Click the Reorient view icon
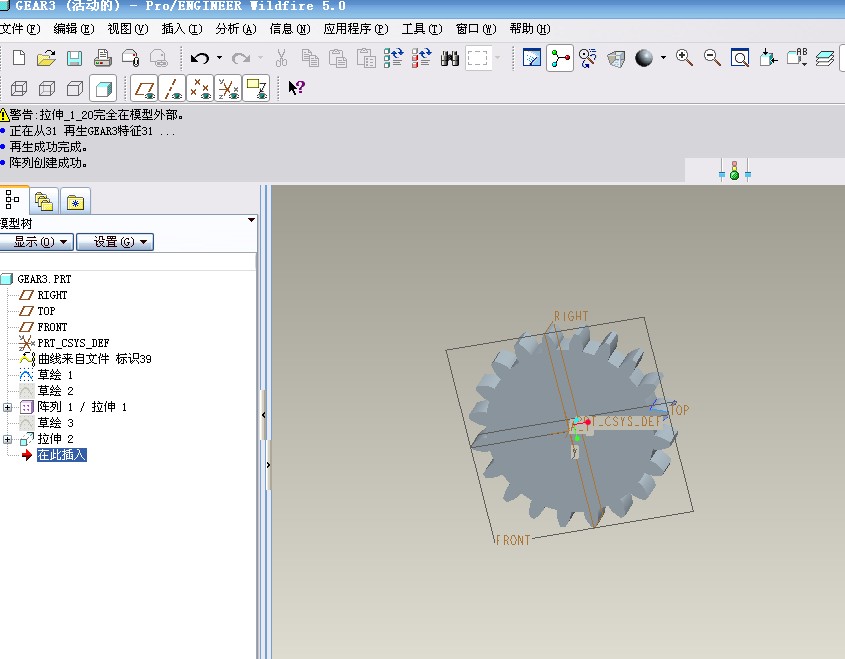Screen dimensions: 845x659 pyautogui.click(x=768, y=58)
